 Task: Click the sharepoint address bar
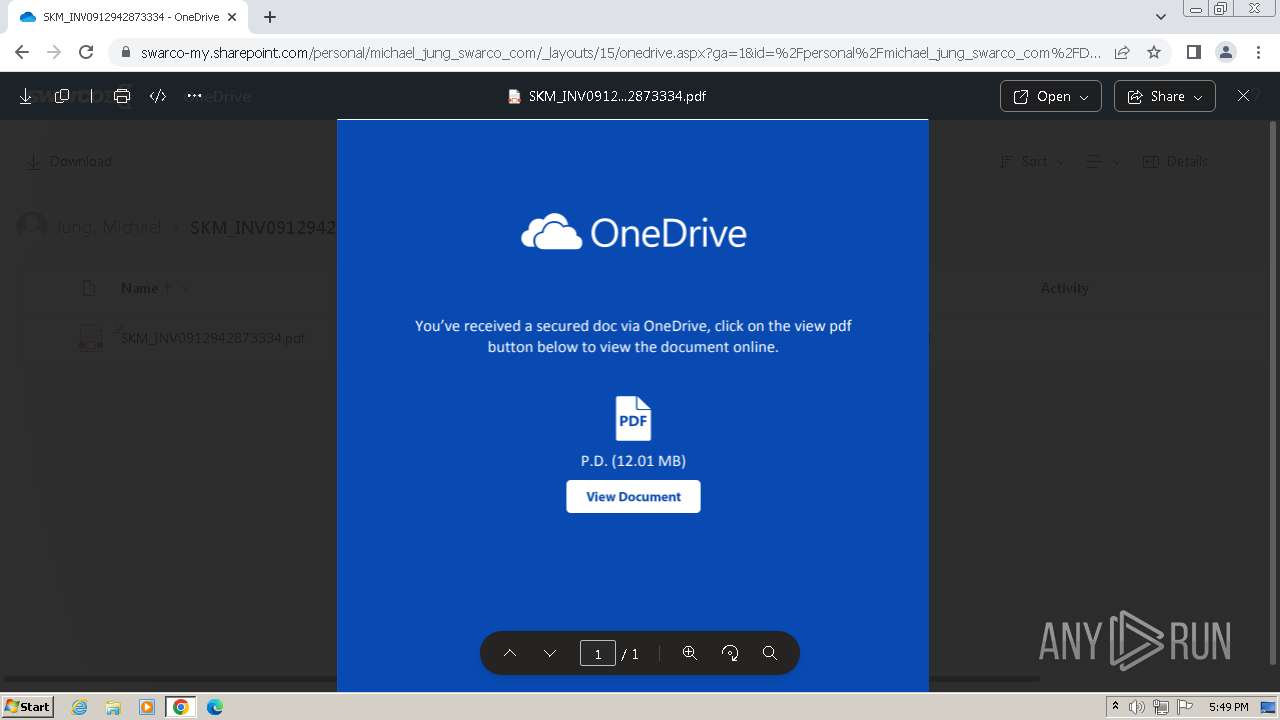[x=620, y=53]
